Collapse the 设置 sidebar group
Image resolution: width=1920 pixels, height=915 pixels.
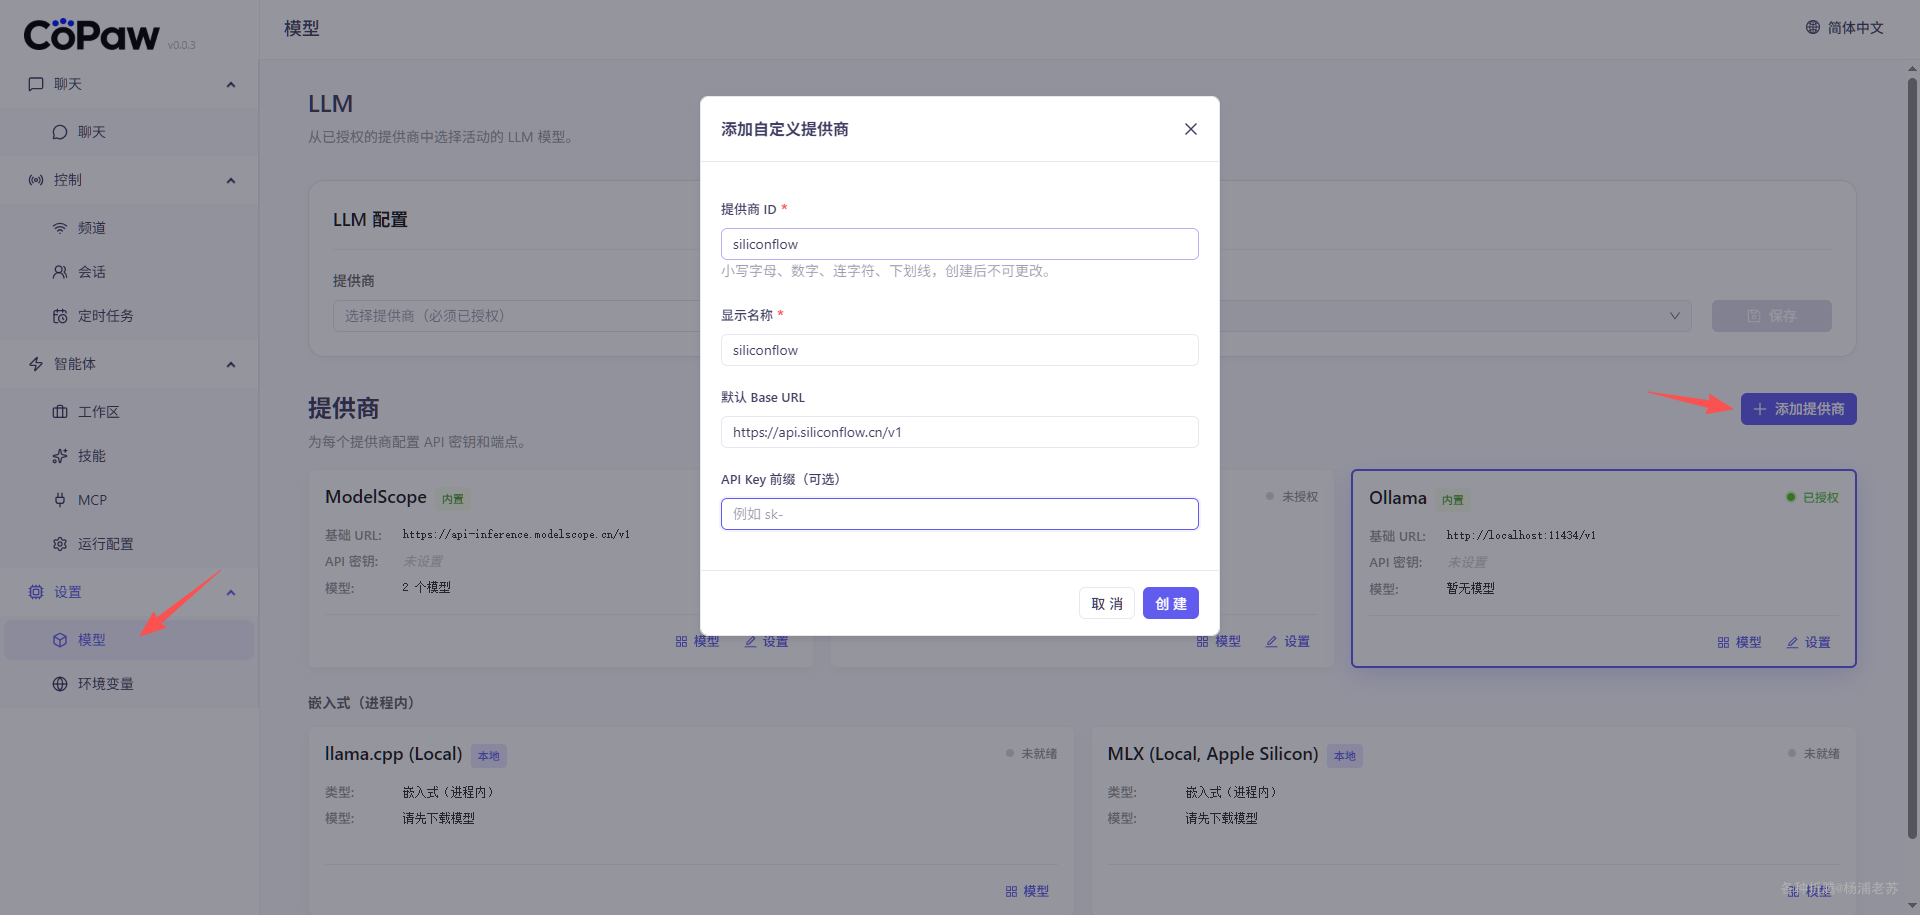pos(231,592)
